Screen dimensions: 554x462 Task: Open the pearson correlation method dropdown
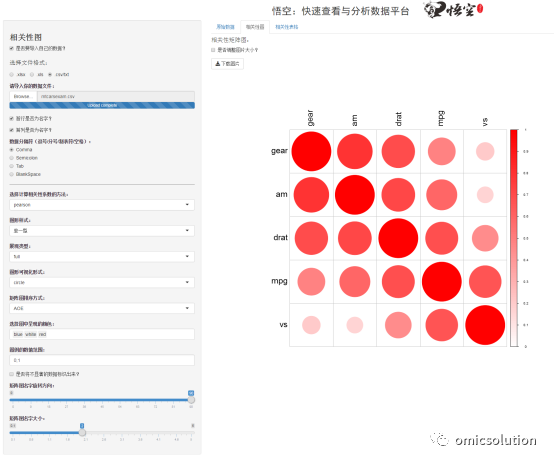tap(102, 205)
